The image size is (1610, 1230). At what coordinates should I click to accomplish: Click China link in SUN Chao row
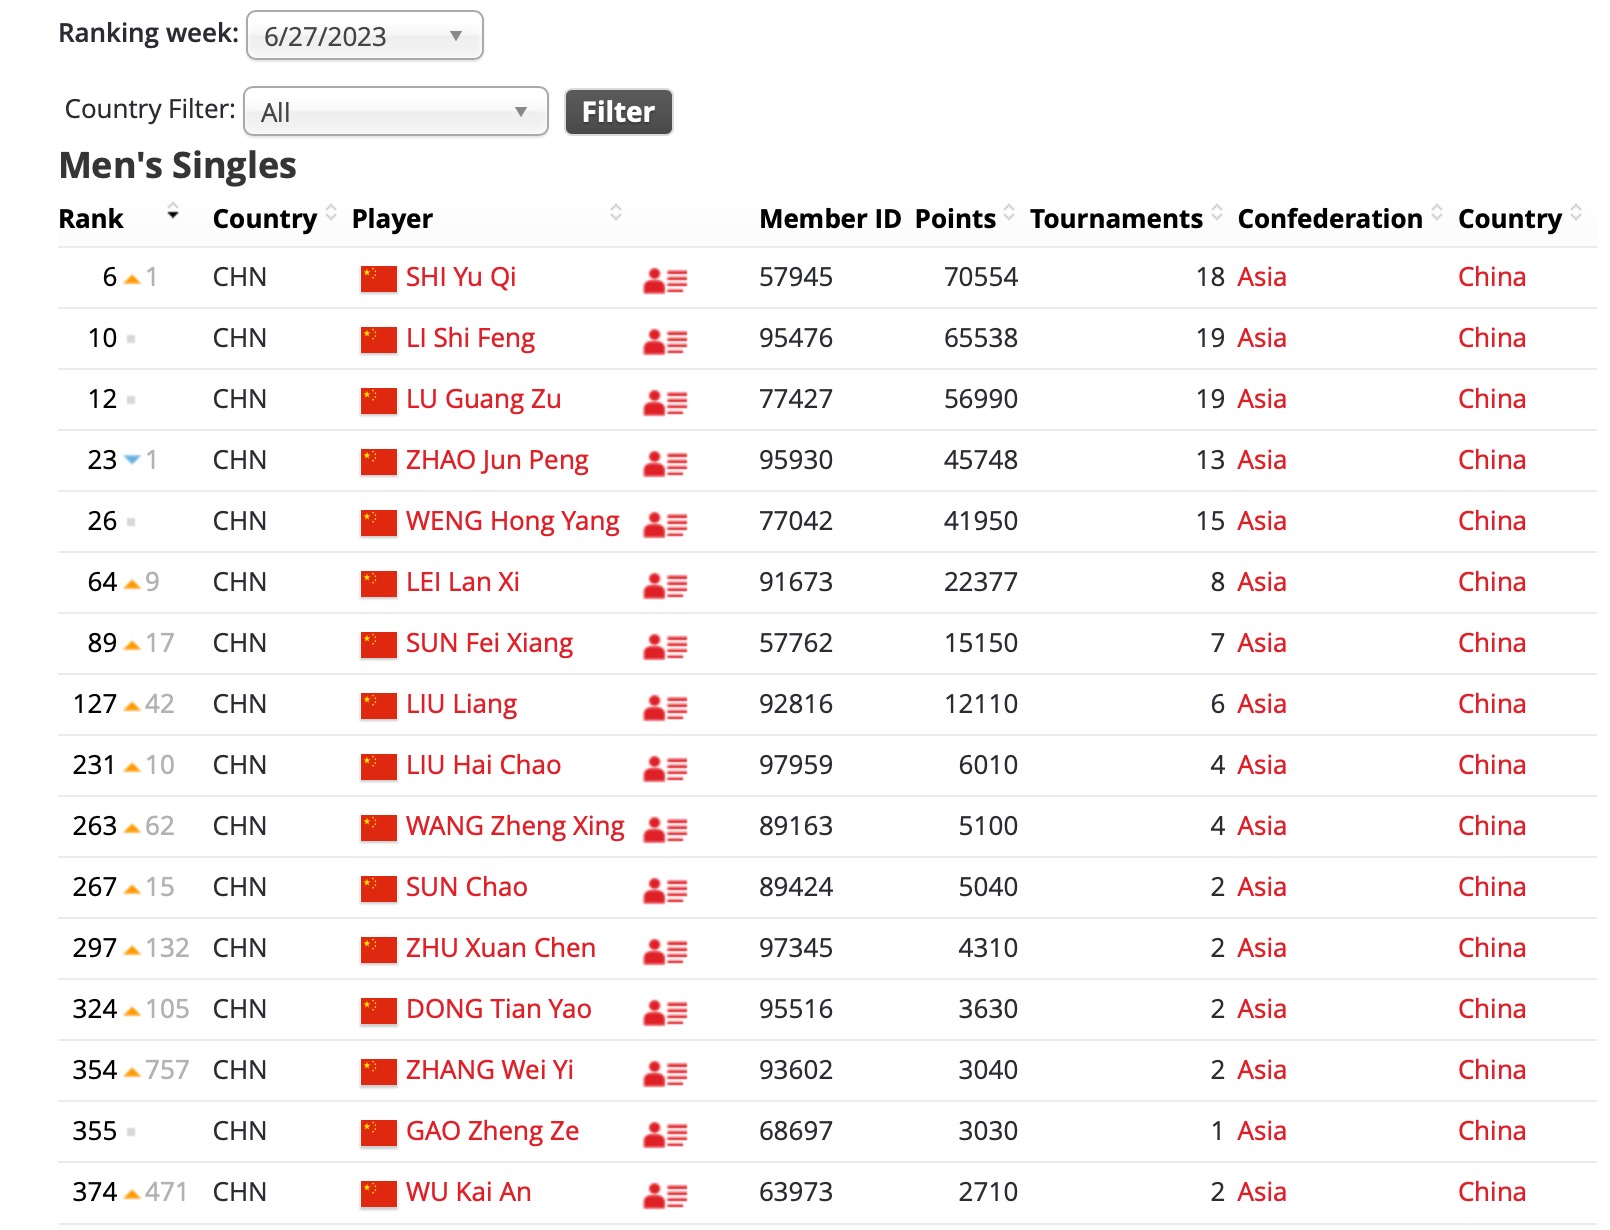[x=1492, y=887]
